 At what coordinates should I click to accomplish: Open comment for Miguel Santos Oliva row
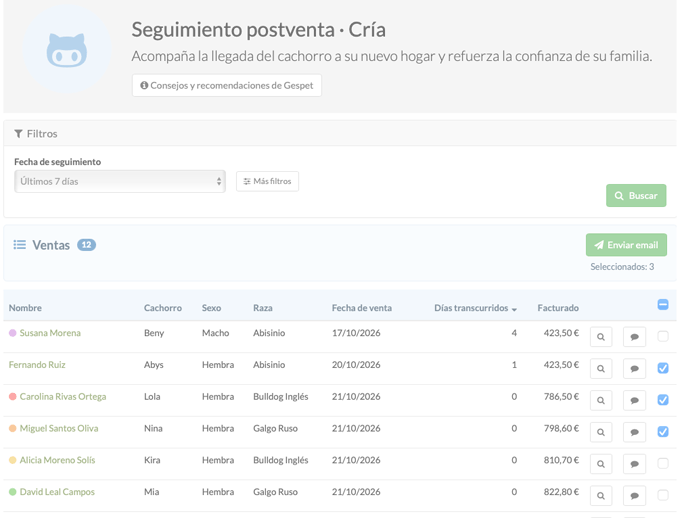click(634, 432)
